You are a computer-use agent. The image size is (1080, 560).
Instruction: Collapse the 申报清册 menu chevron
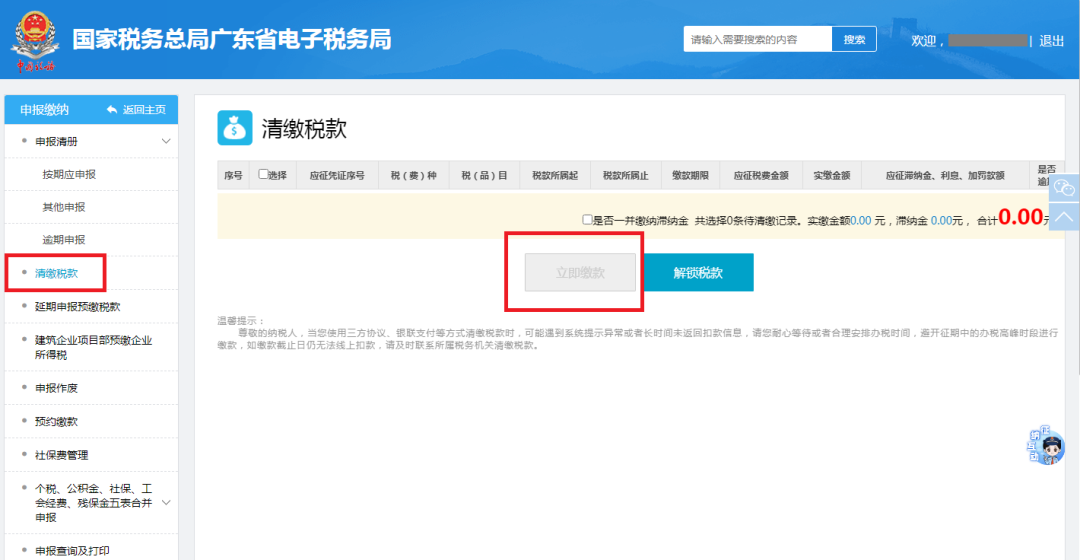[x=166, y=141]
